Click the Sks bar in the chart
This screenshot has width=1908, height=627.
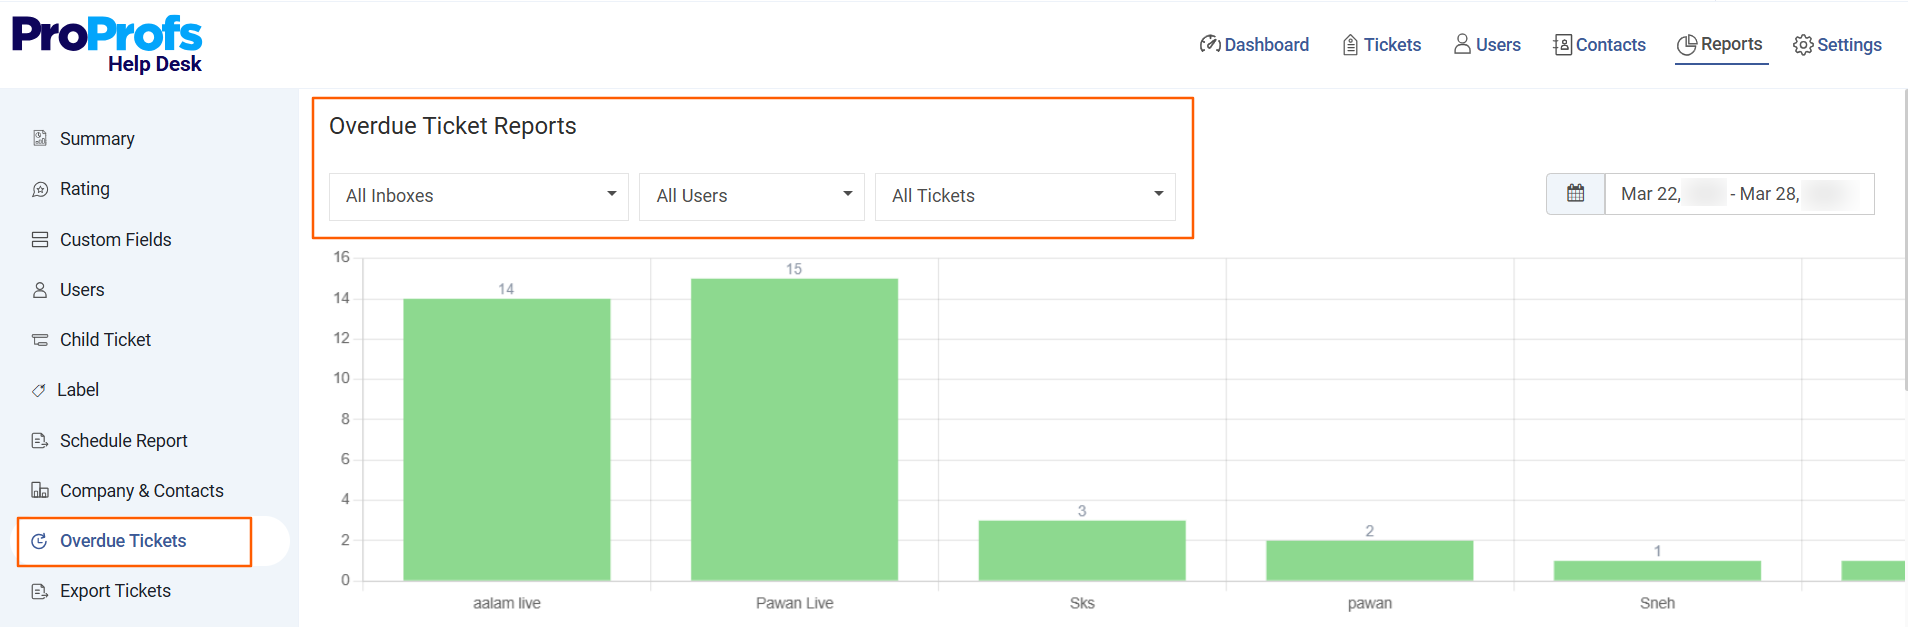coord(1082,550)
